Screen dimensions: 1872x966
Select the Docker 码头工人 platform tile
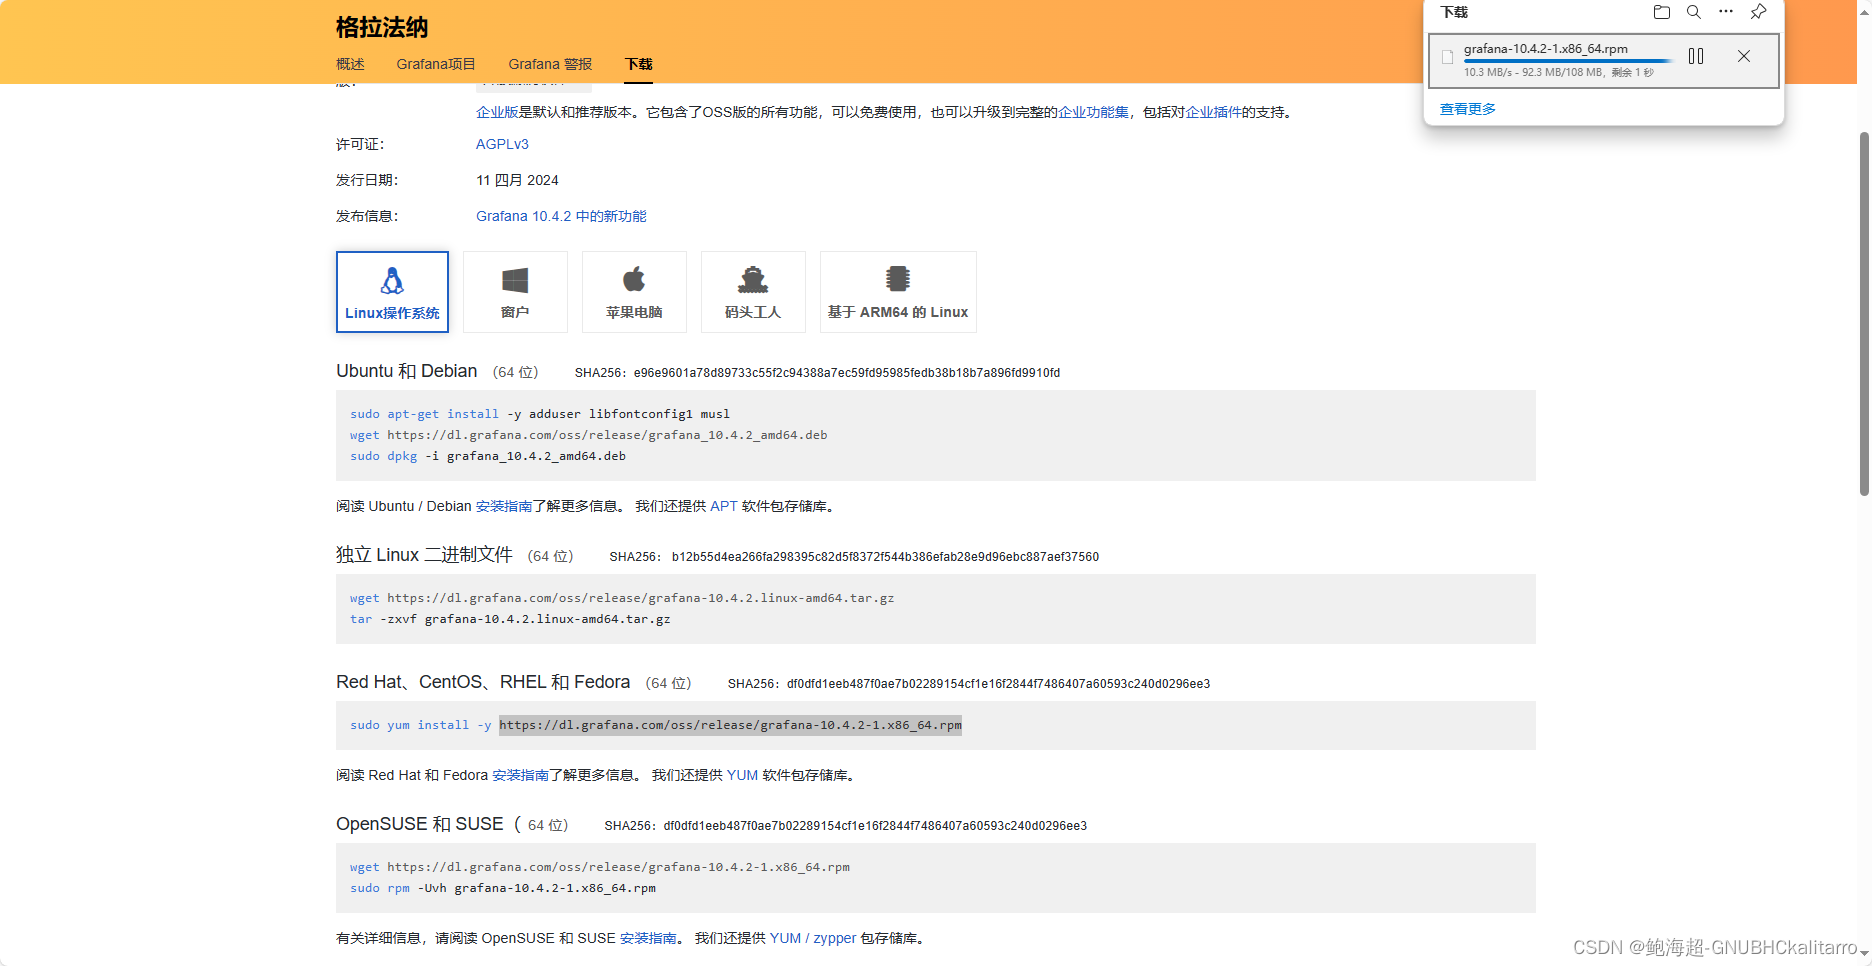coord(753,291)
